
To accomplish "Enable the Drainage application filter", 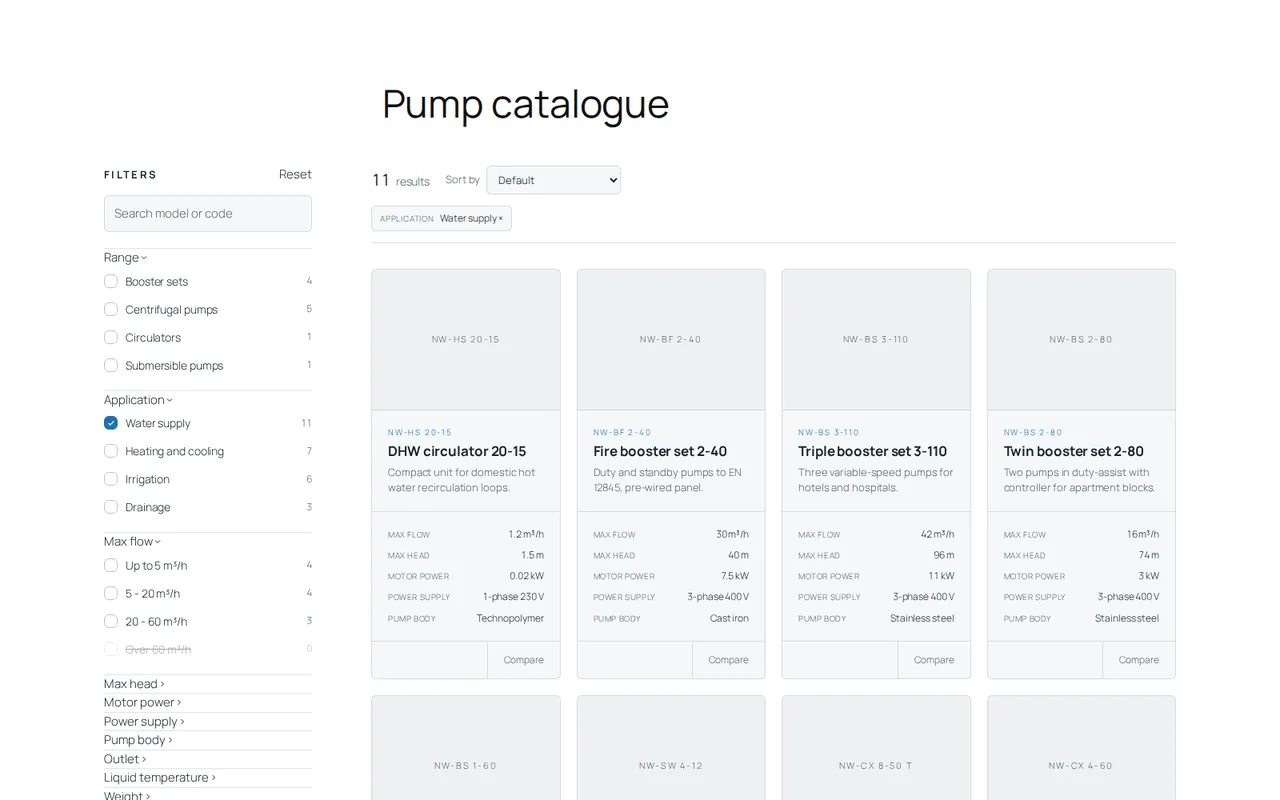I will pos(111,508).
